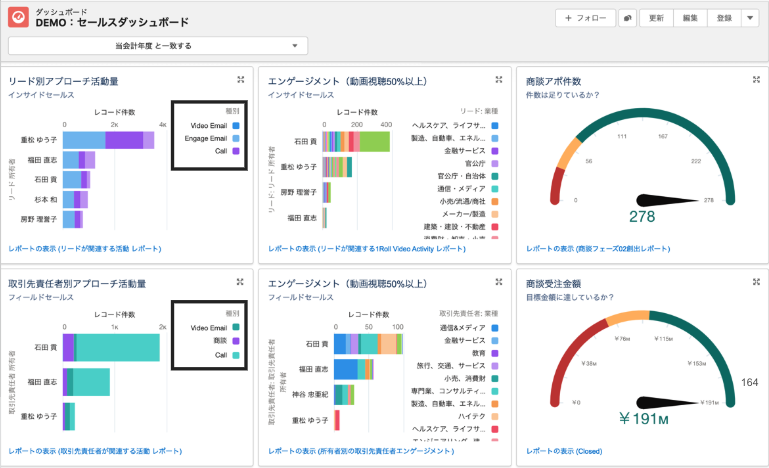769x468 pixels.
Task: Click the 商談アポ件数 card title
Action: (x=553, y=81)
